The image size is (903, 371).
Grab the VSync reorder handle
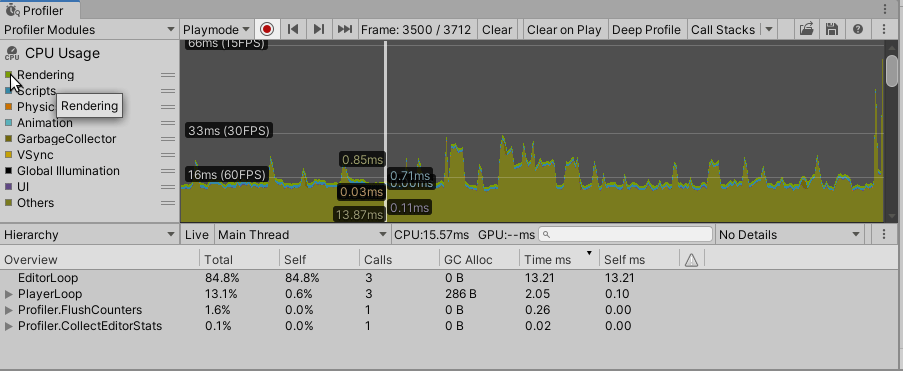tap(168, 155)
